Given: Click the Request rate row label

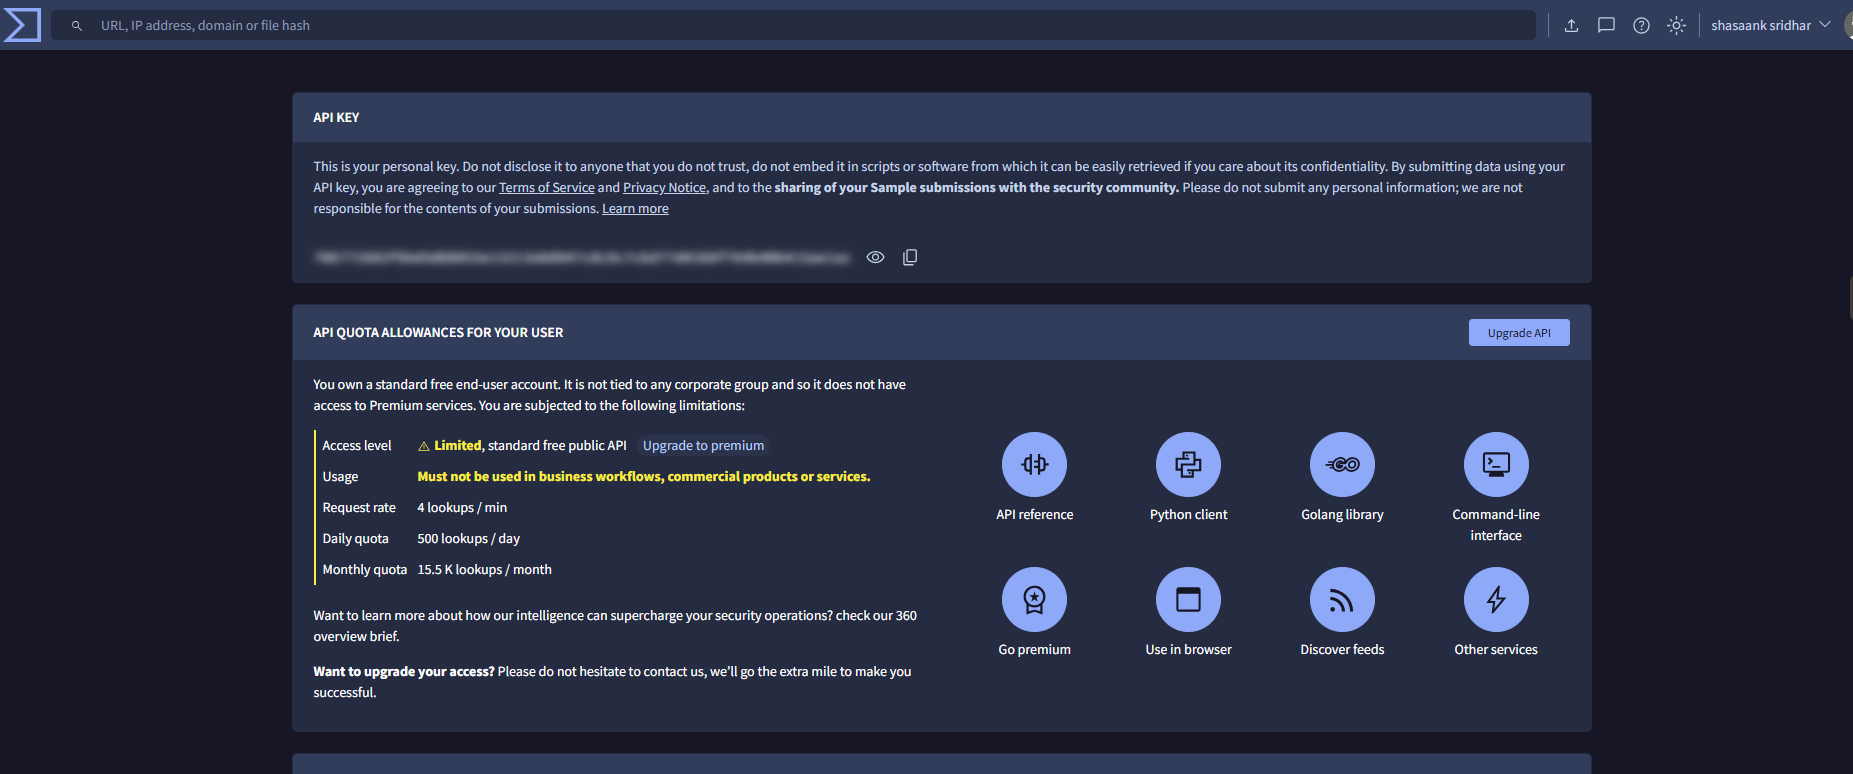Looking at the screenshot, I should click(x=359, y=508).
